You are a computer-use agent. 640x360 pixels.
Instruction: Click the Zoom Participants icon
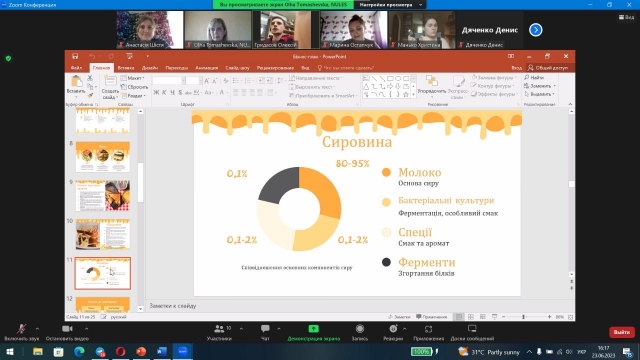tap(219, 329)
